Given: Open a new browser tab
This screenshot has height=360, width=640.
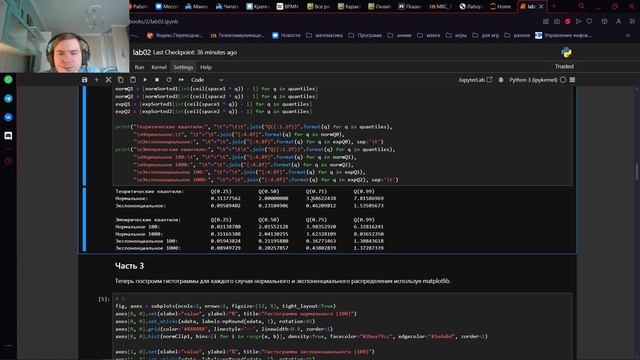Looking at the screenshot, I should coord(554,6).
